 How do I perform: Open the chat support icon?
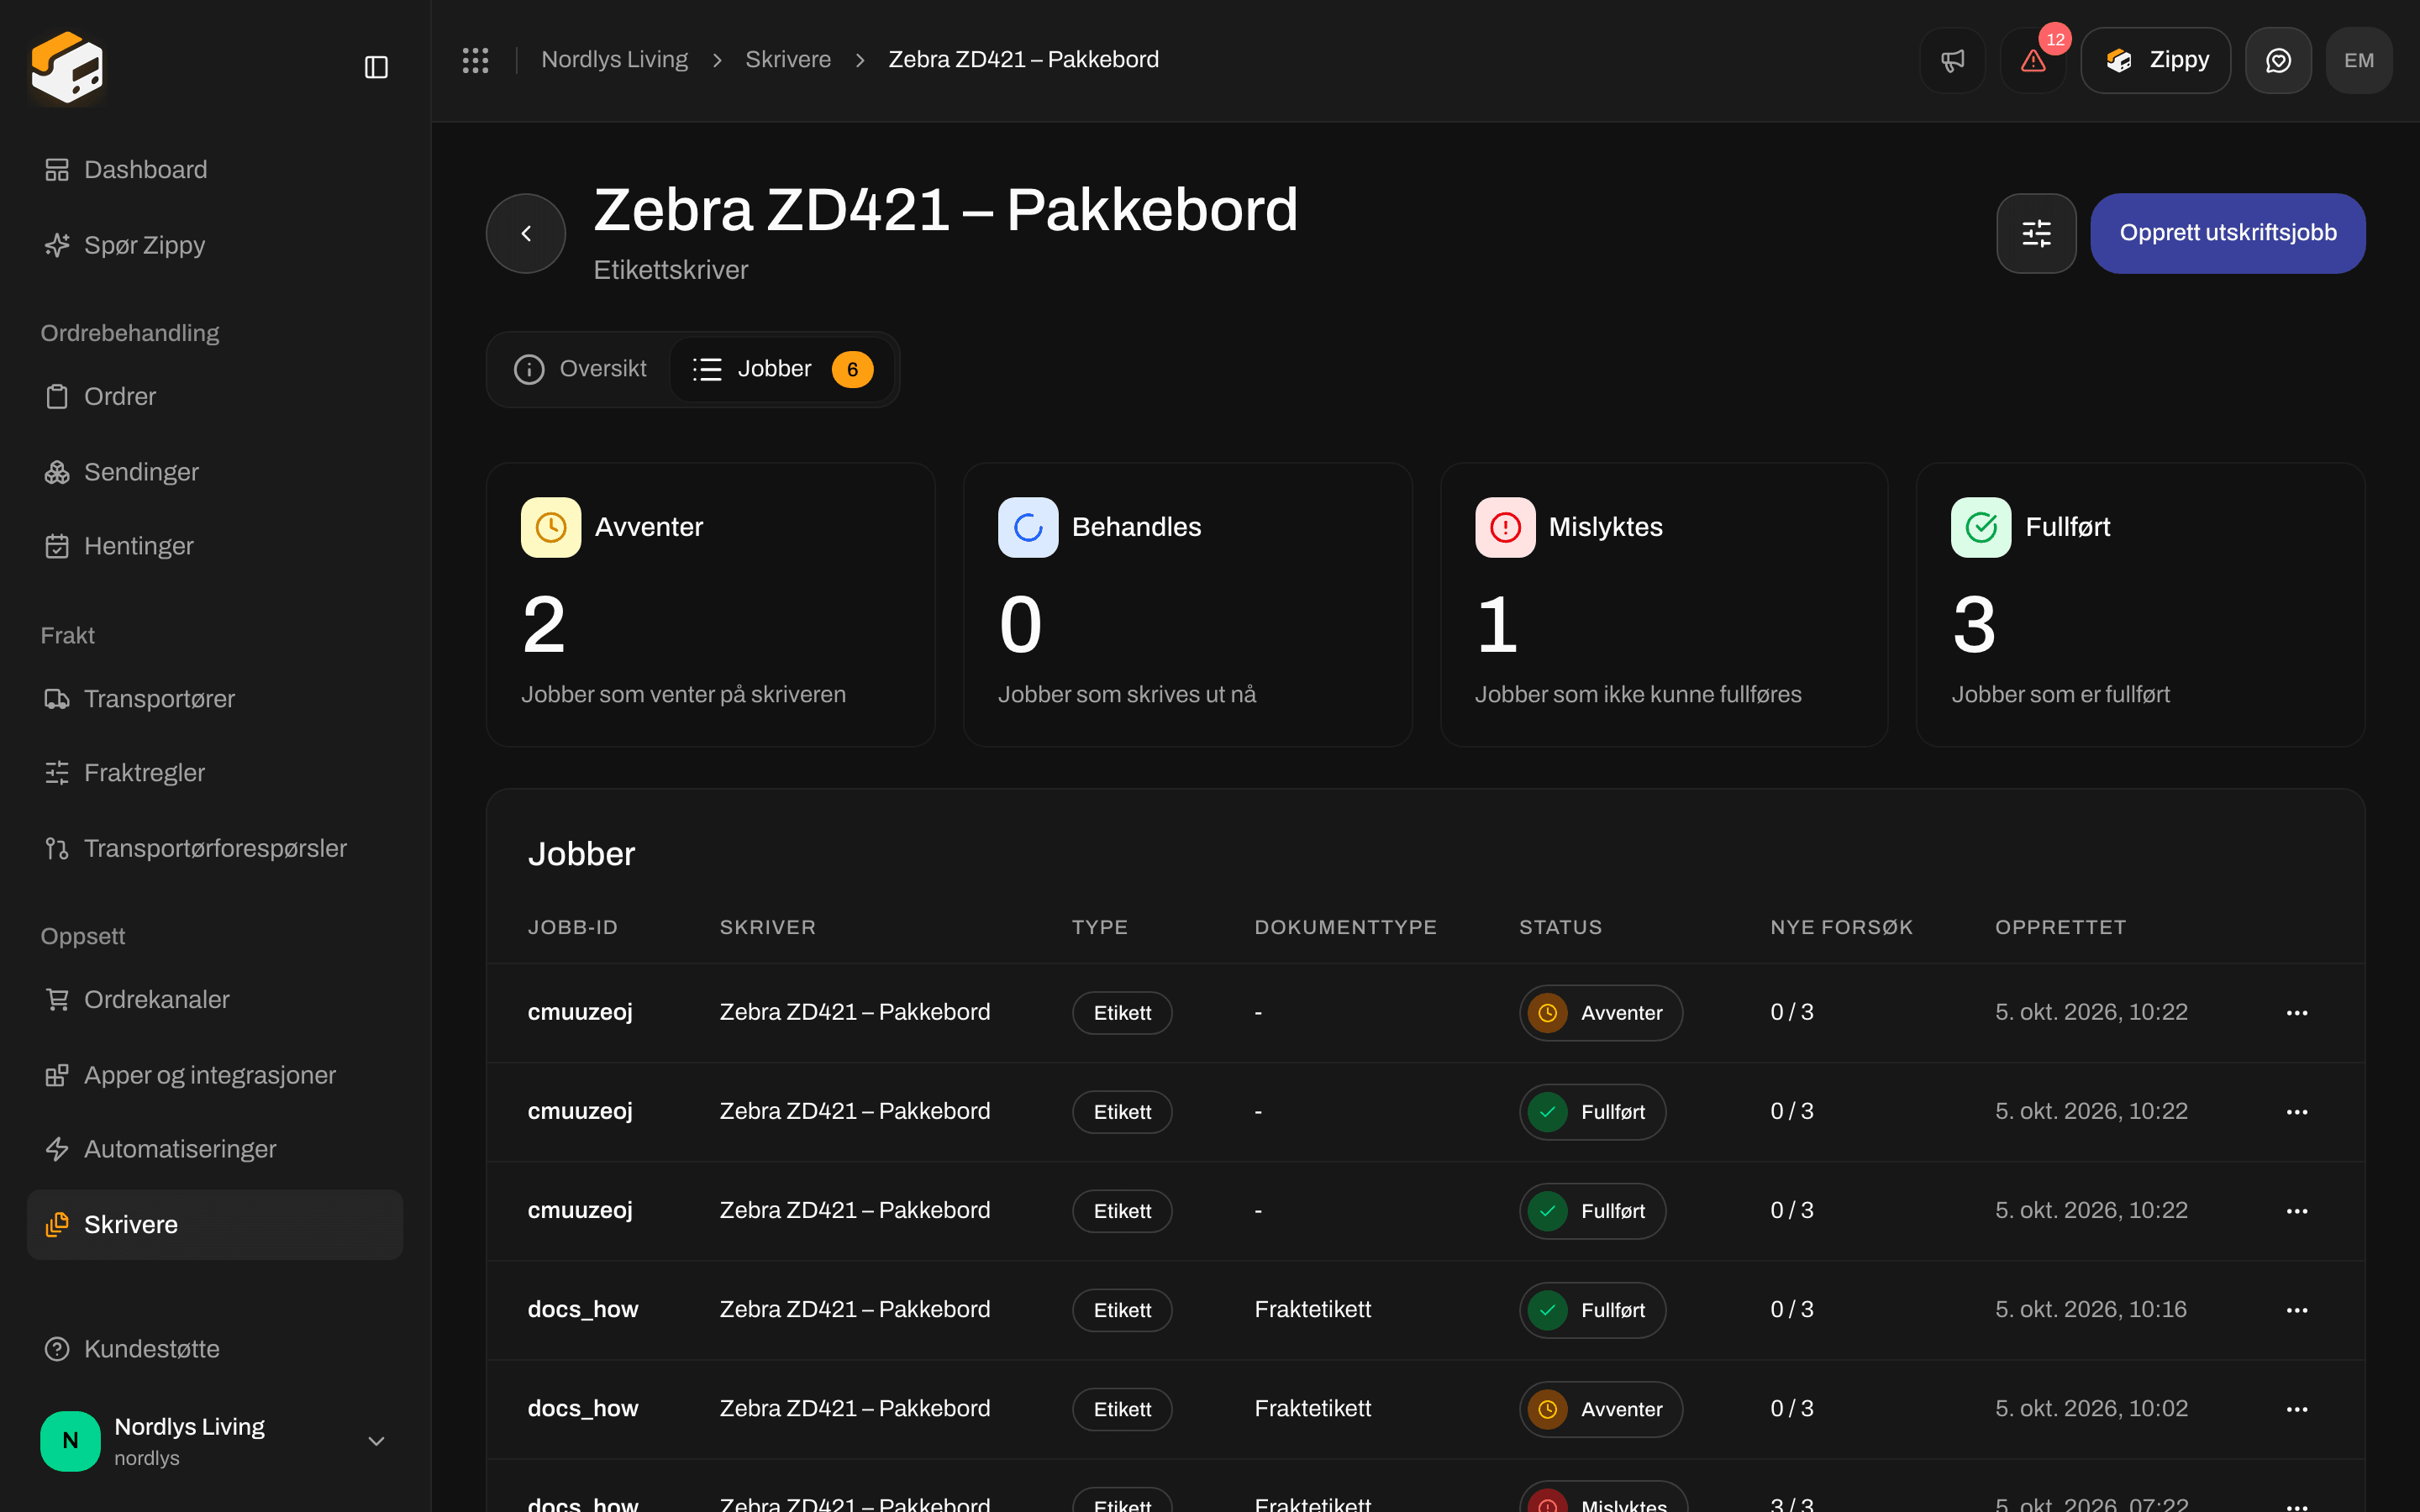click(2278, 60)
